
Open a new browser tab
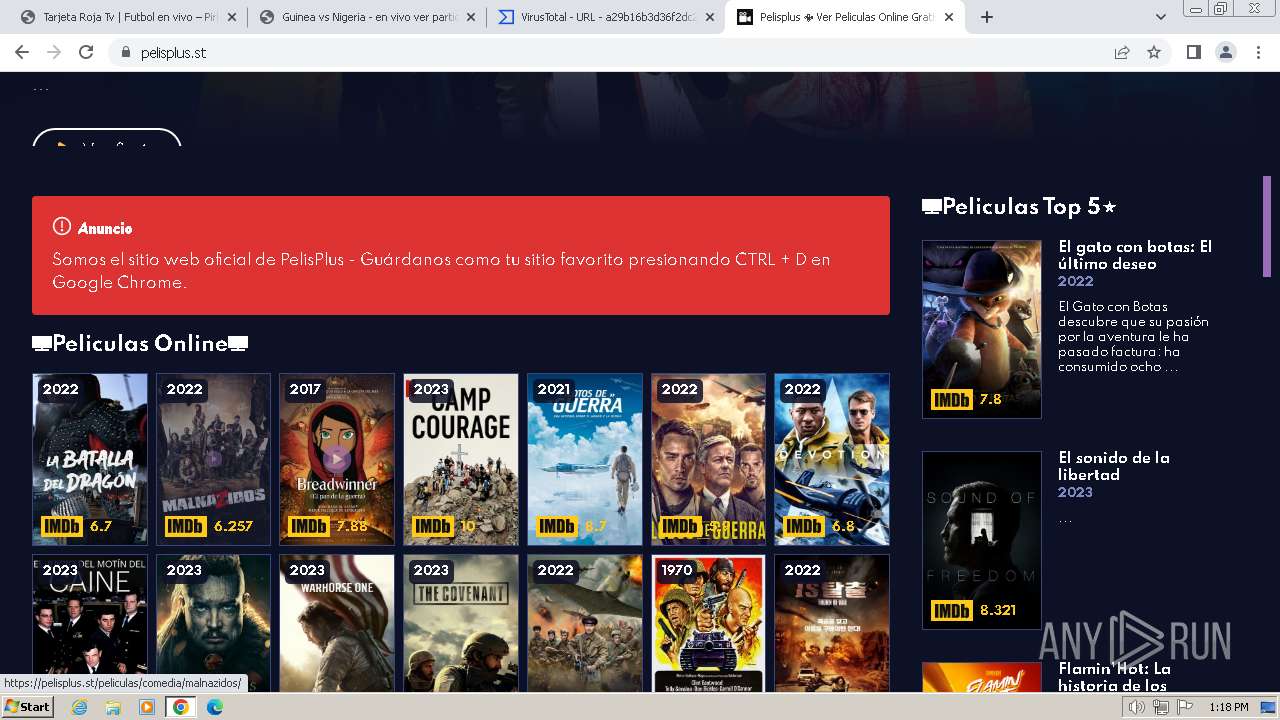987,17
